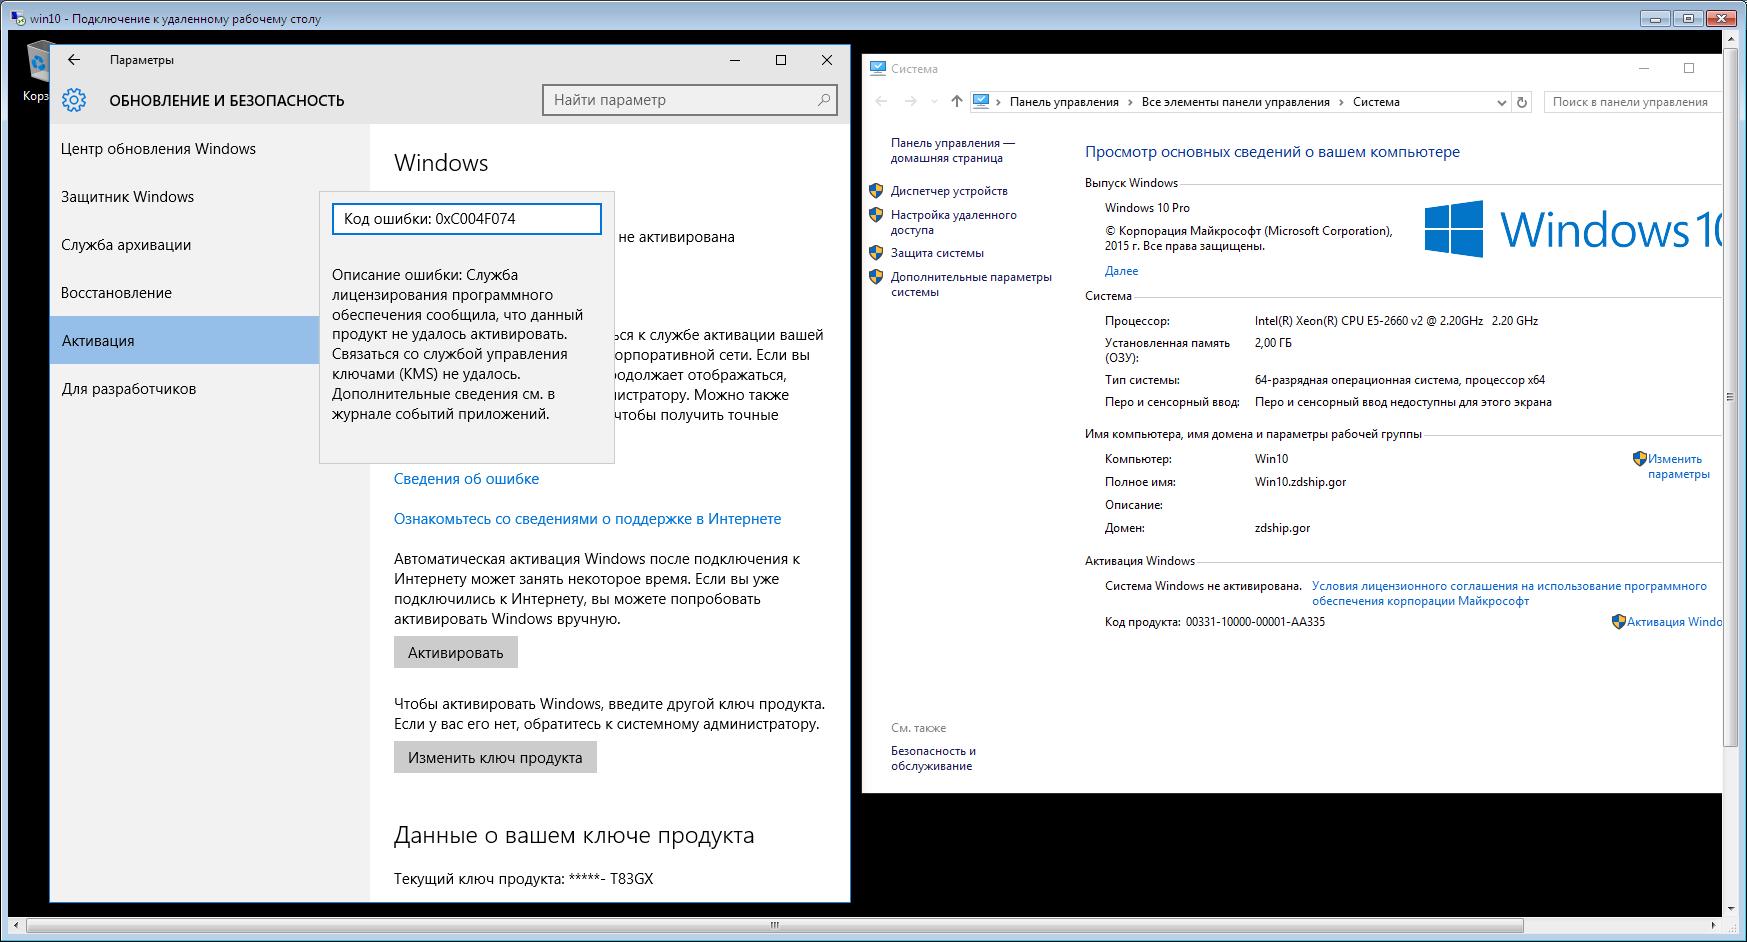The height and width of the screenshot is (942, 1747).
Task: Expand breadcrumb arrow after Control Panel
Action: pyautogui.click(x=1130, y=102)
